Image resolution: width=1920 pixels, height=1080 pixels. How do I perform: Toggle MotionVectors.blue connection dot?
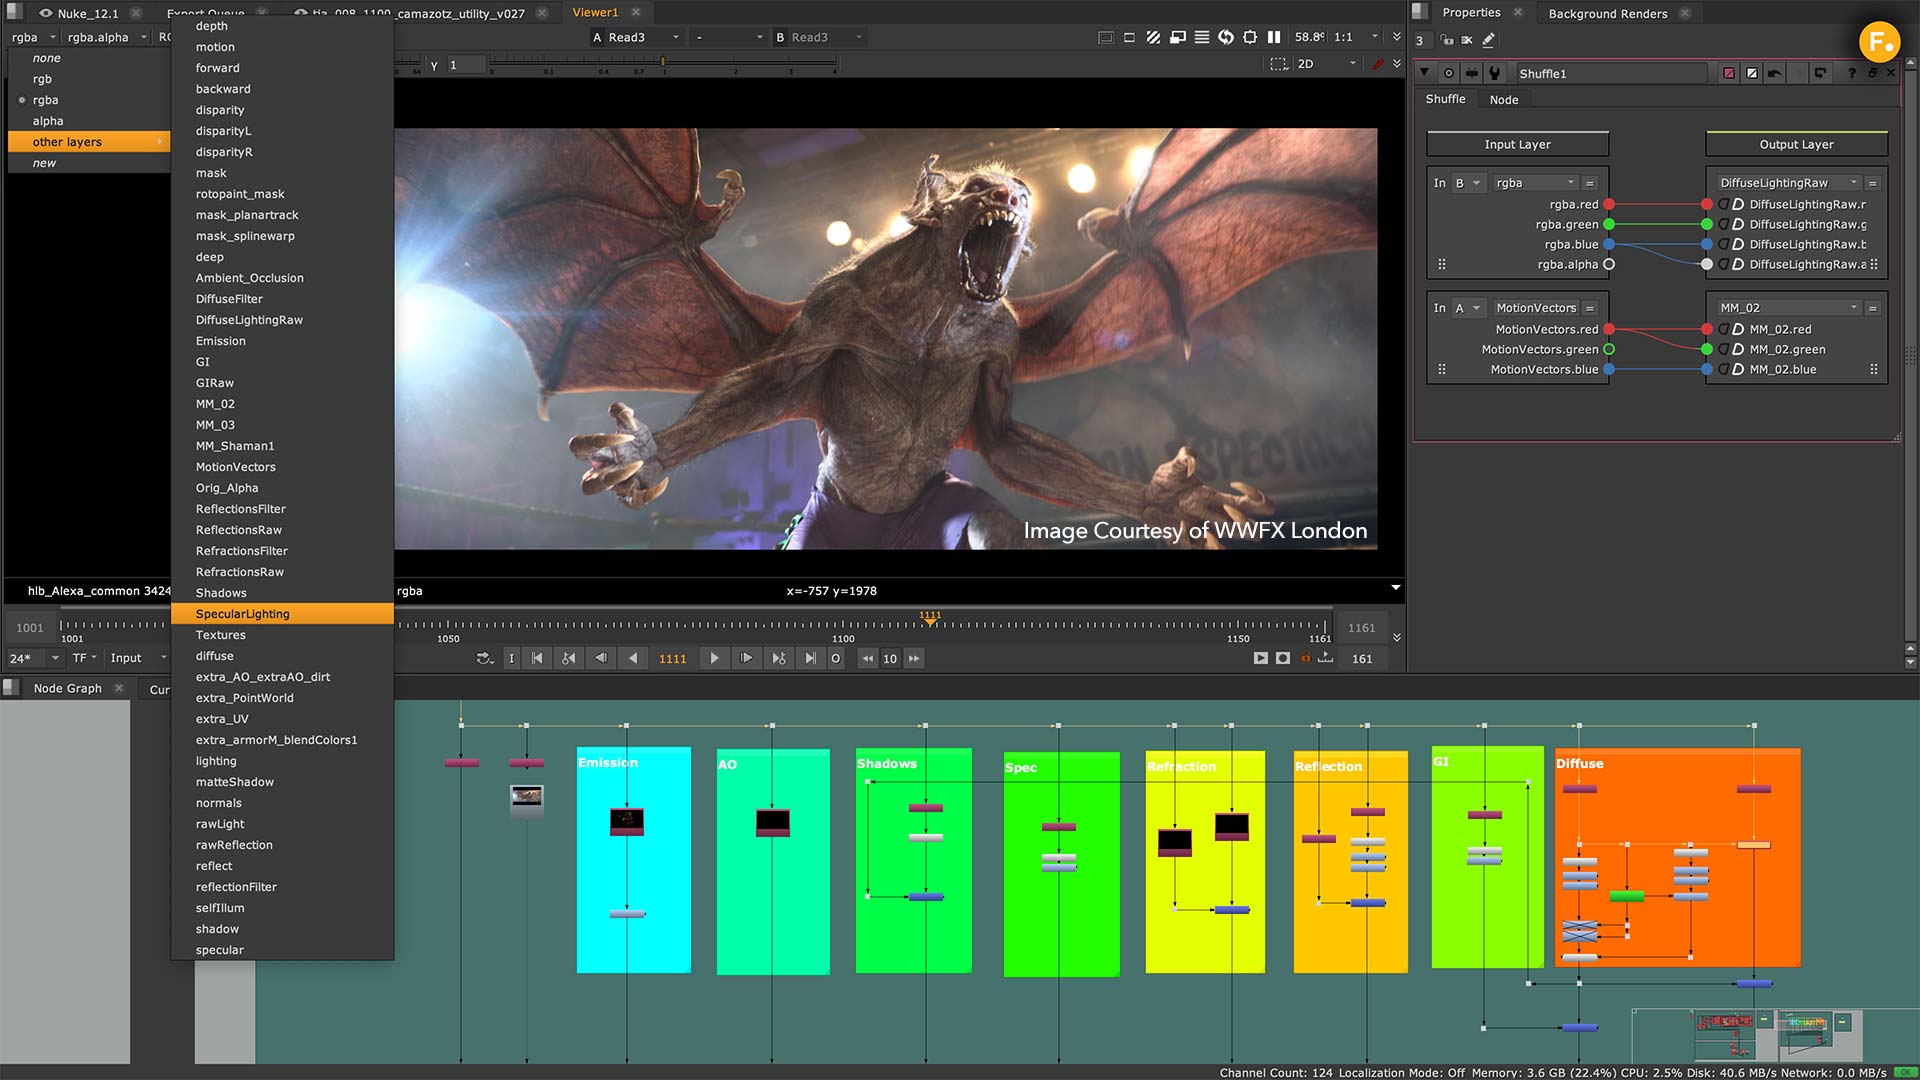[x=1611, y=369]
